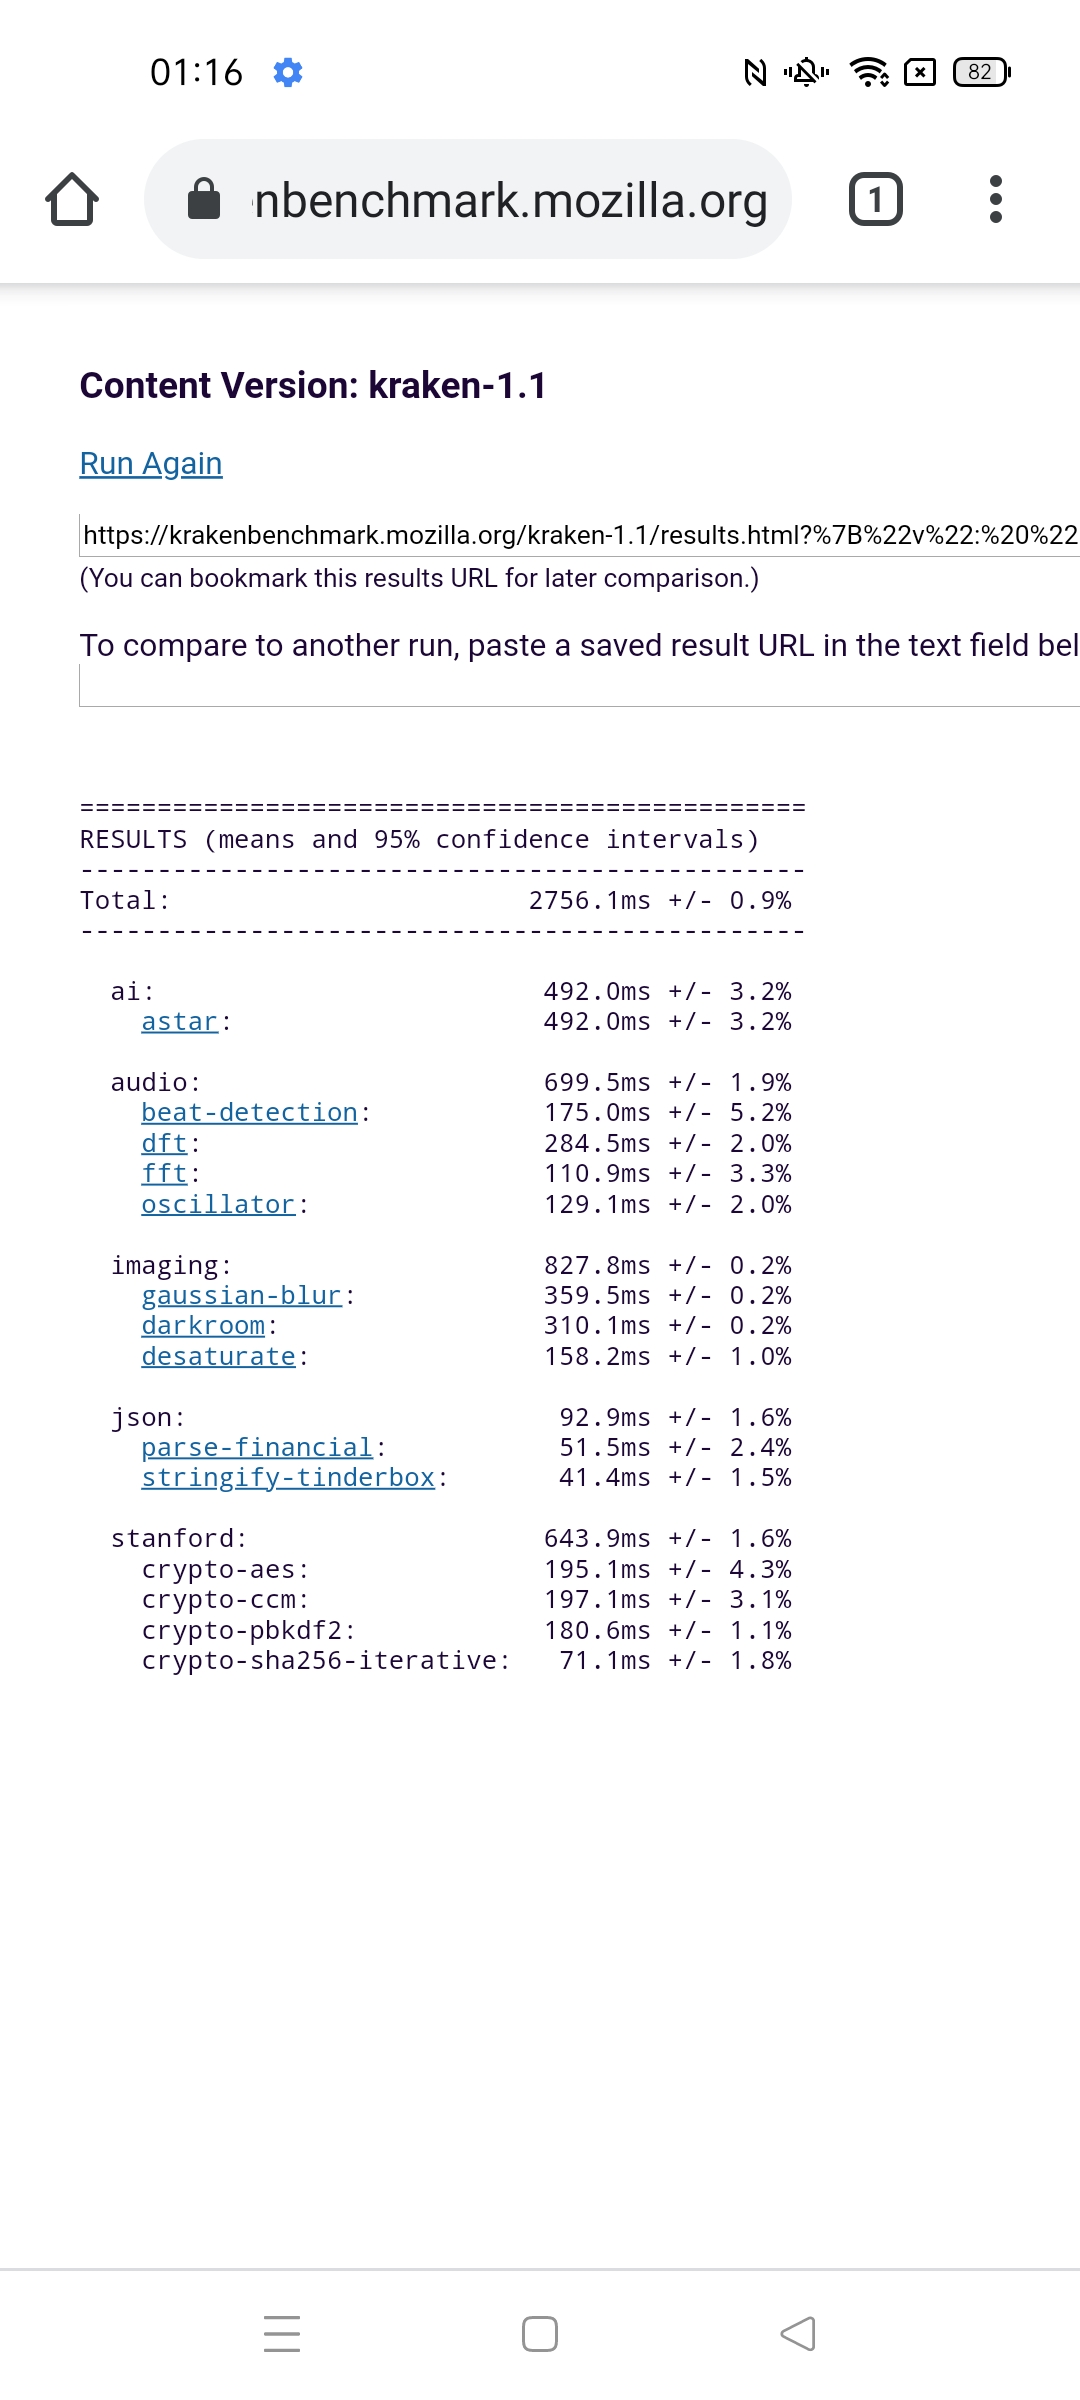Tap the padlock site security icon
1080x2400 pixels.
[x=204, y=199]
